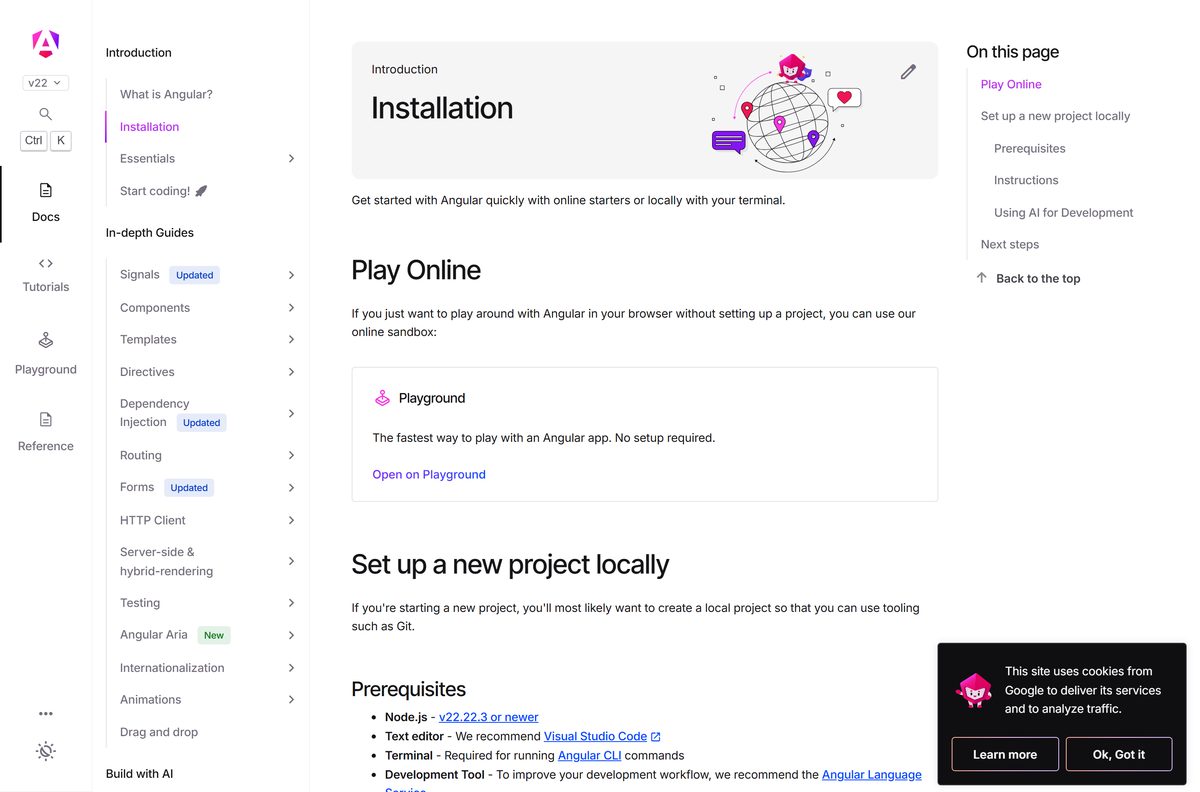Expand the Essentials section
1200x792 pixels.
(291, 159)
